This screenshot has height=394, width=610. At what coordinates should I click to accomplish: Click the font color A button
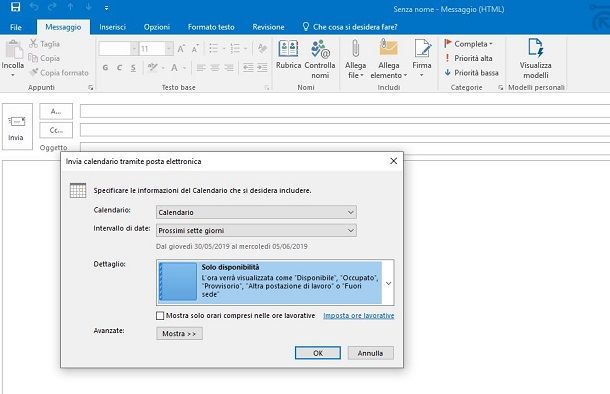tap(174, 68)
